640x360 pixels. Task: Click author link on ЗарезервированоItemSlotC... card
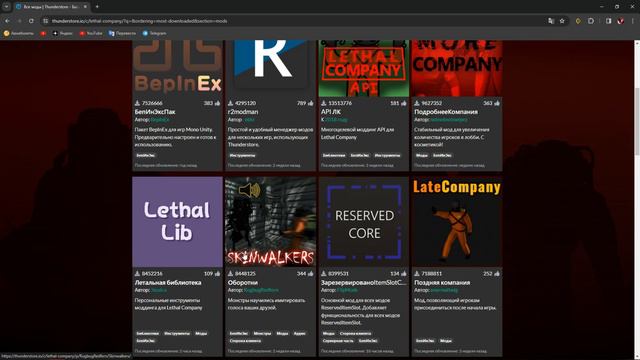pyautogui.click(x=347, y=290)
